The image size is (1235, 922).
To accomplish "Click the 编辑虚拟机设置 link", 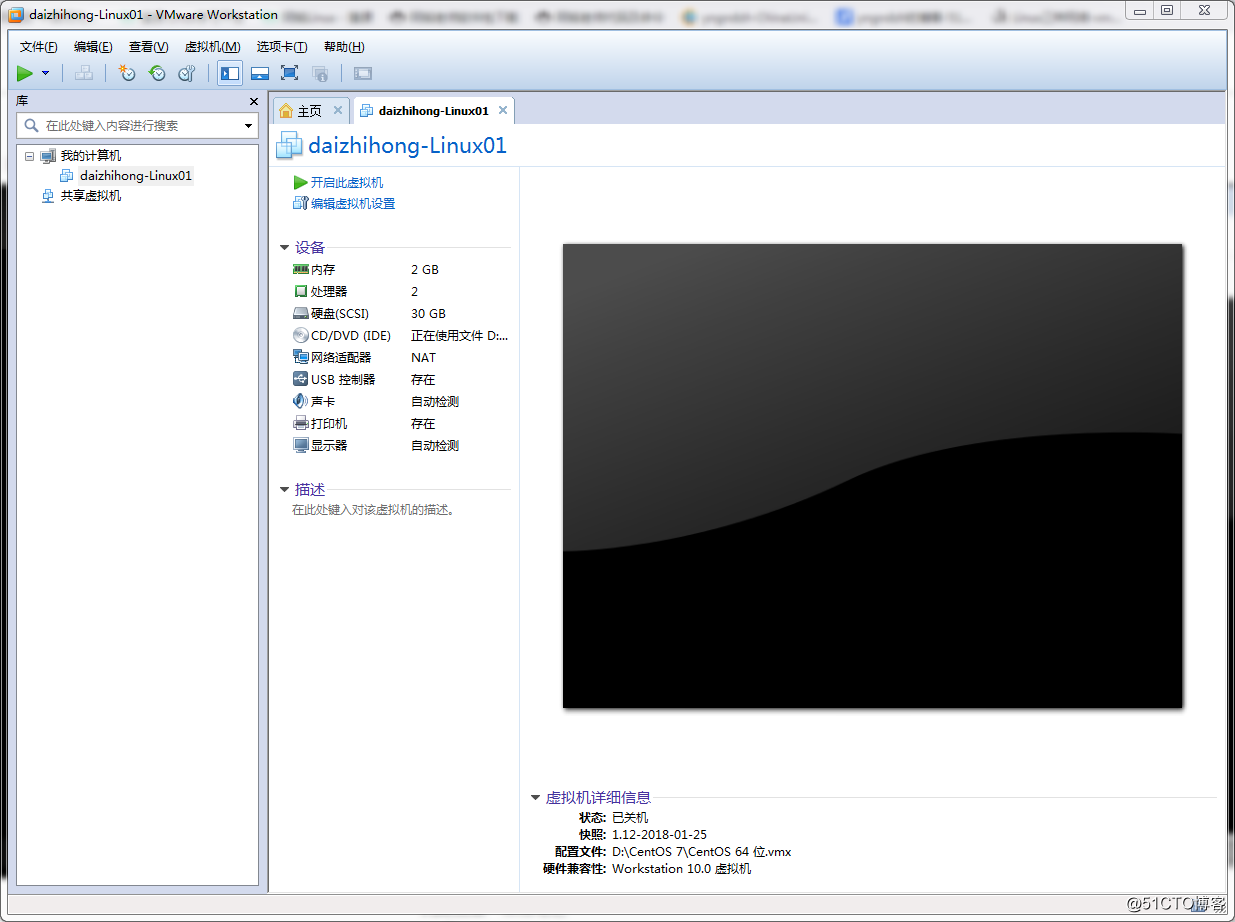I will (353, 203).
